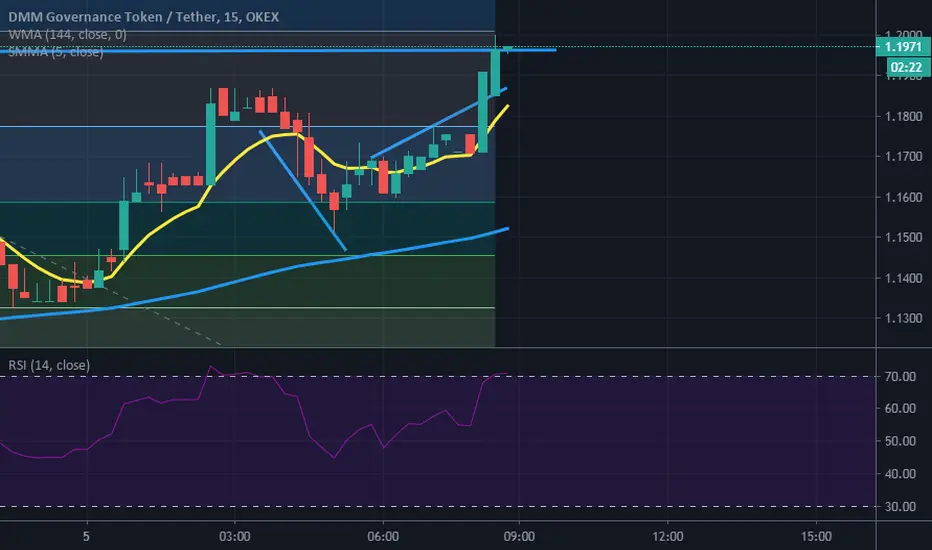Click the 12:00 time axis label
The height and width of the screenshot is (550, 932).
point(667,537)
